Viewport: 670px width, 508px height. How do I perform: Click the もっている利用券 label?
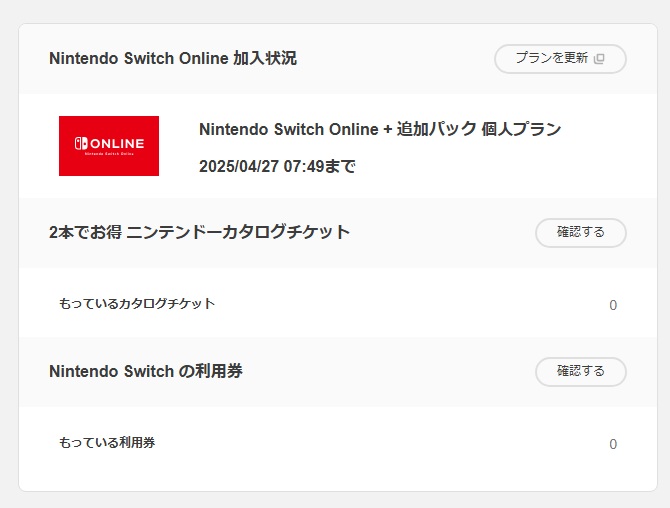107,442
